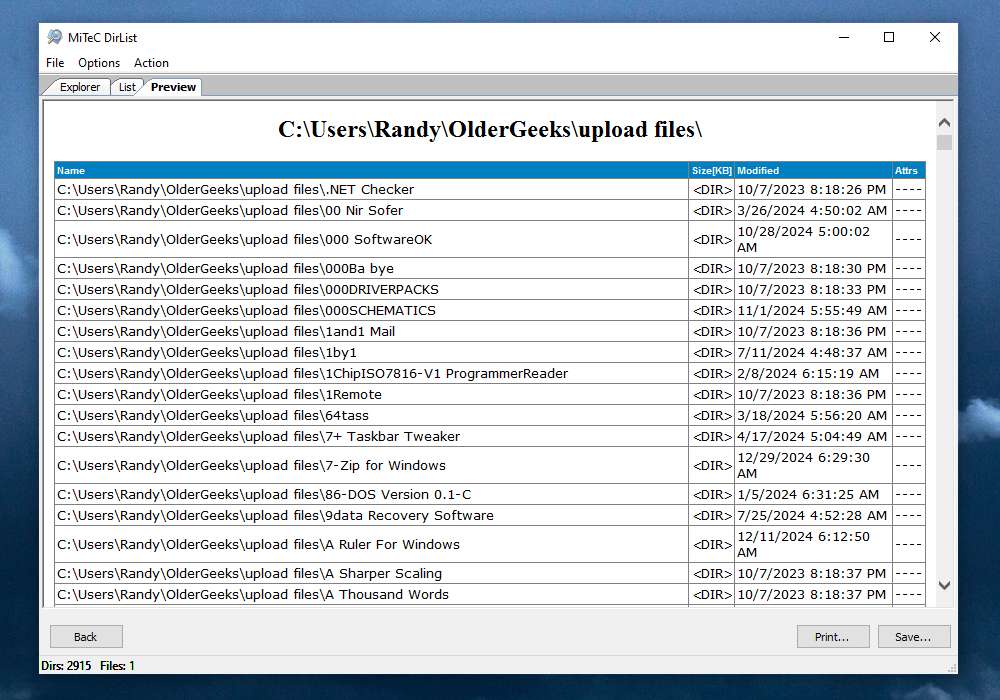
Task: Maximize the MiTeC DirList window
Action: pos(889,38)
